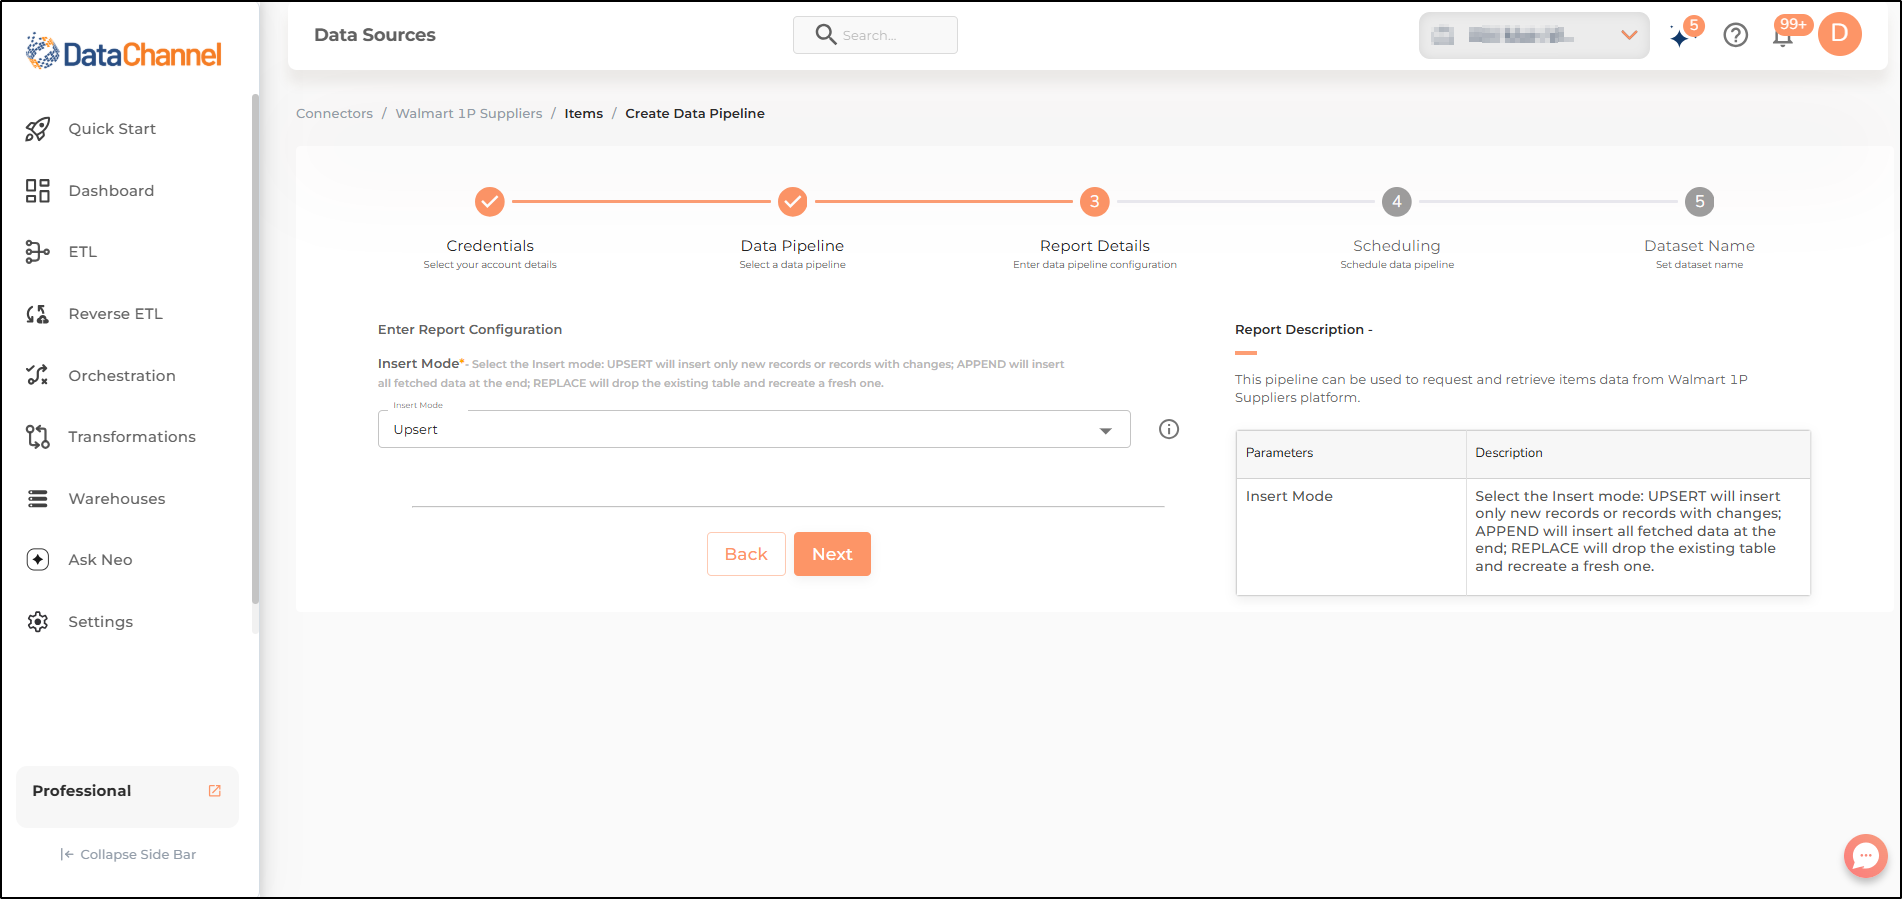This screenshot has height=899, width=1902.
Task: Click the Scheduling step label
Action: point(1397,246)
